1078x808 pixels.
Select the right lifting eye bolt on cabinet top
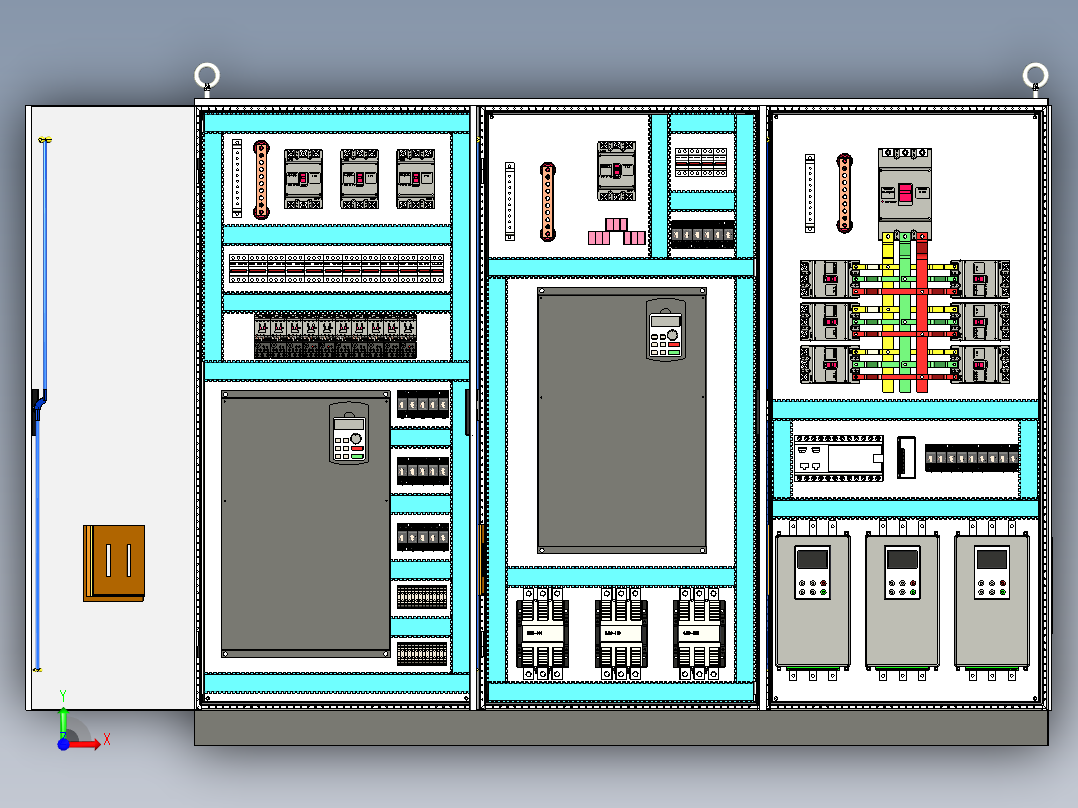point(1035,77)
